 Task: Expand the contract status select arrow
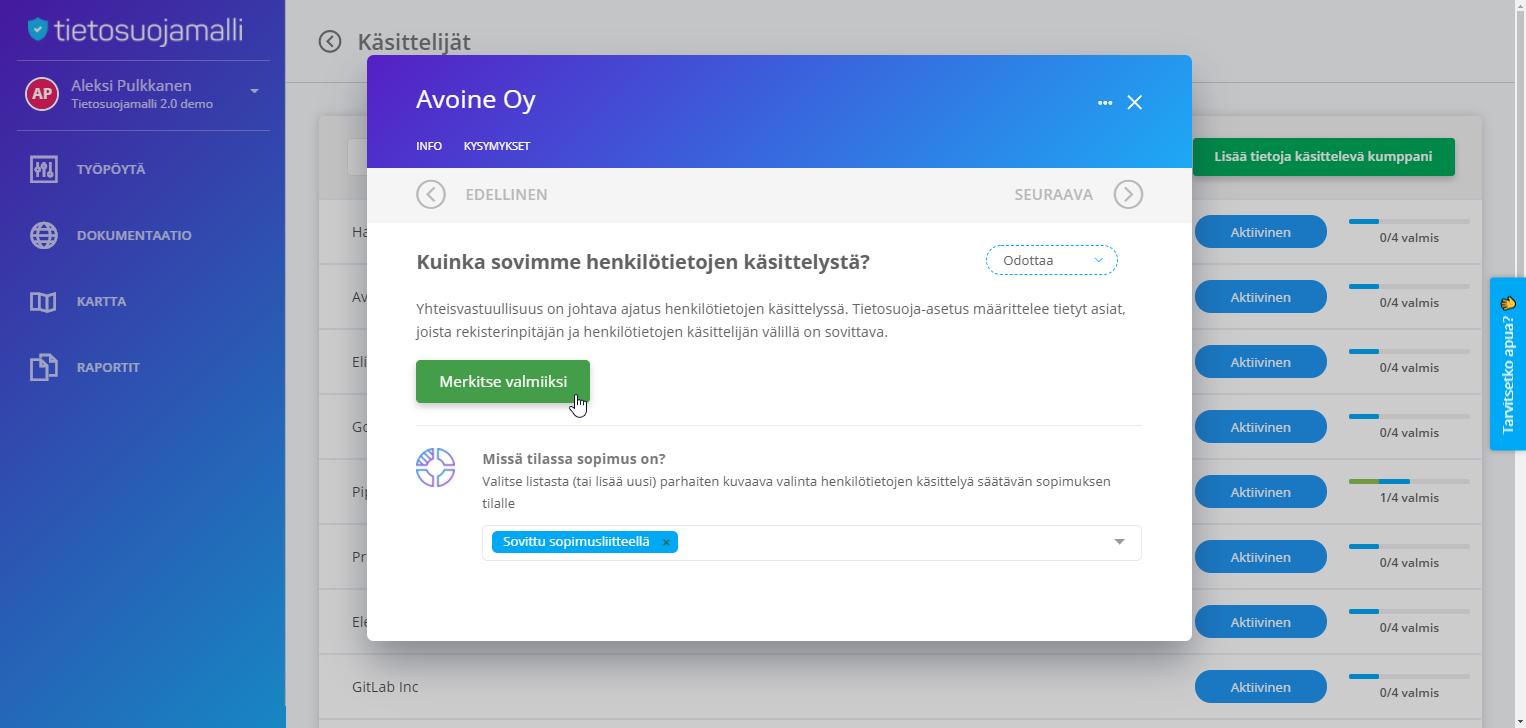pyautogui.click(x=1120, y=542)
